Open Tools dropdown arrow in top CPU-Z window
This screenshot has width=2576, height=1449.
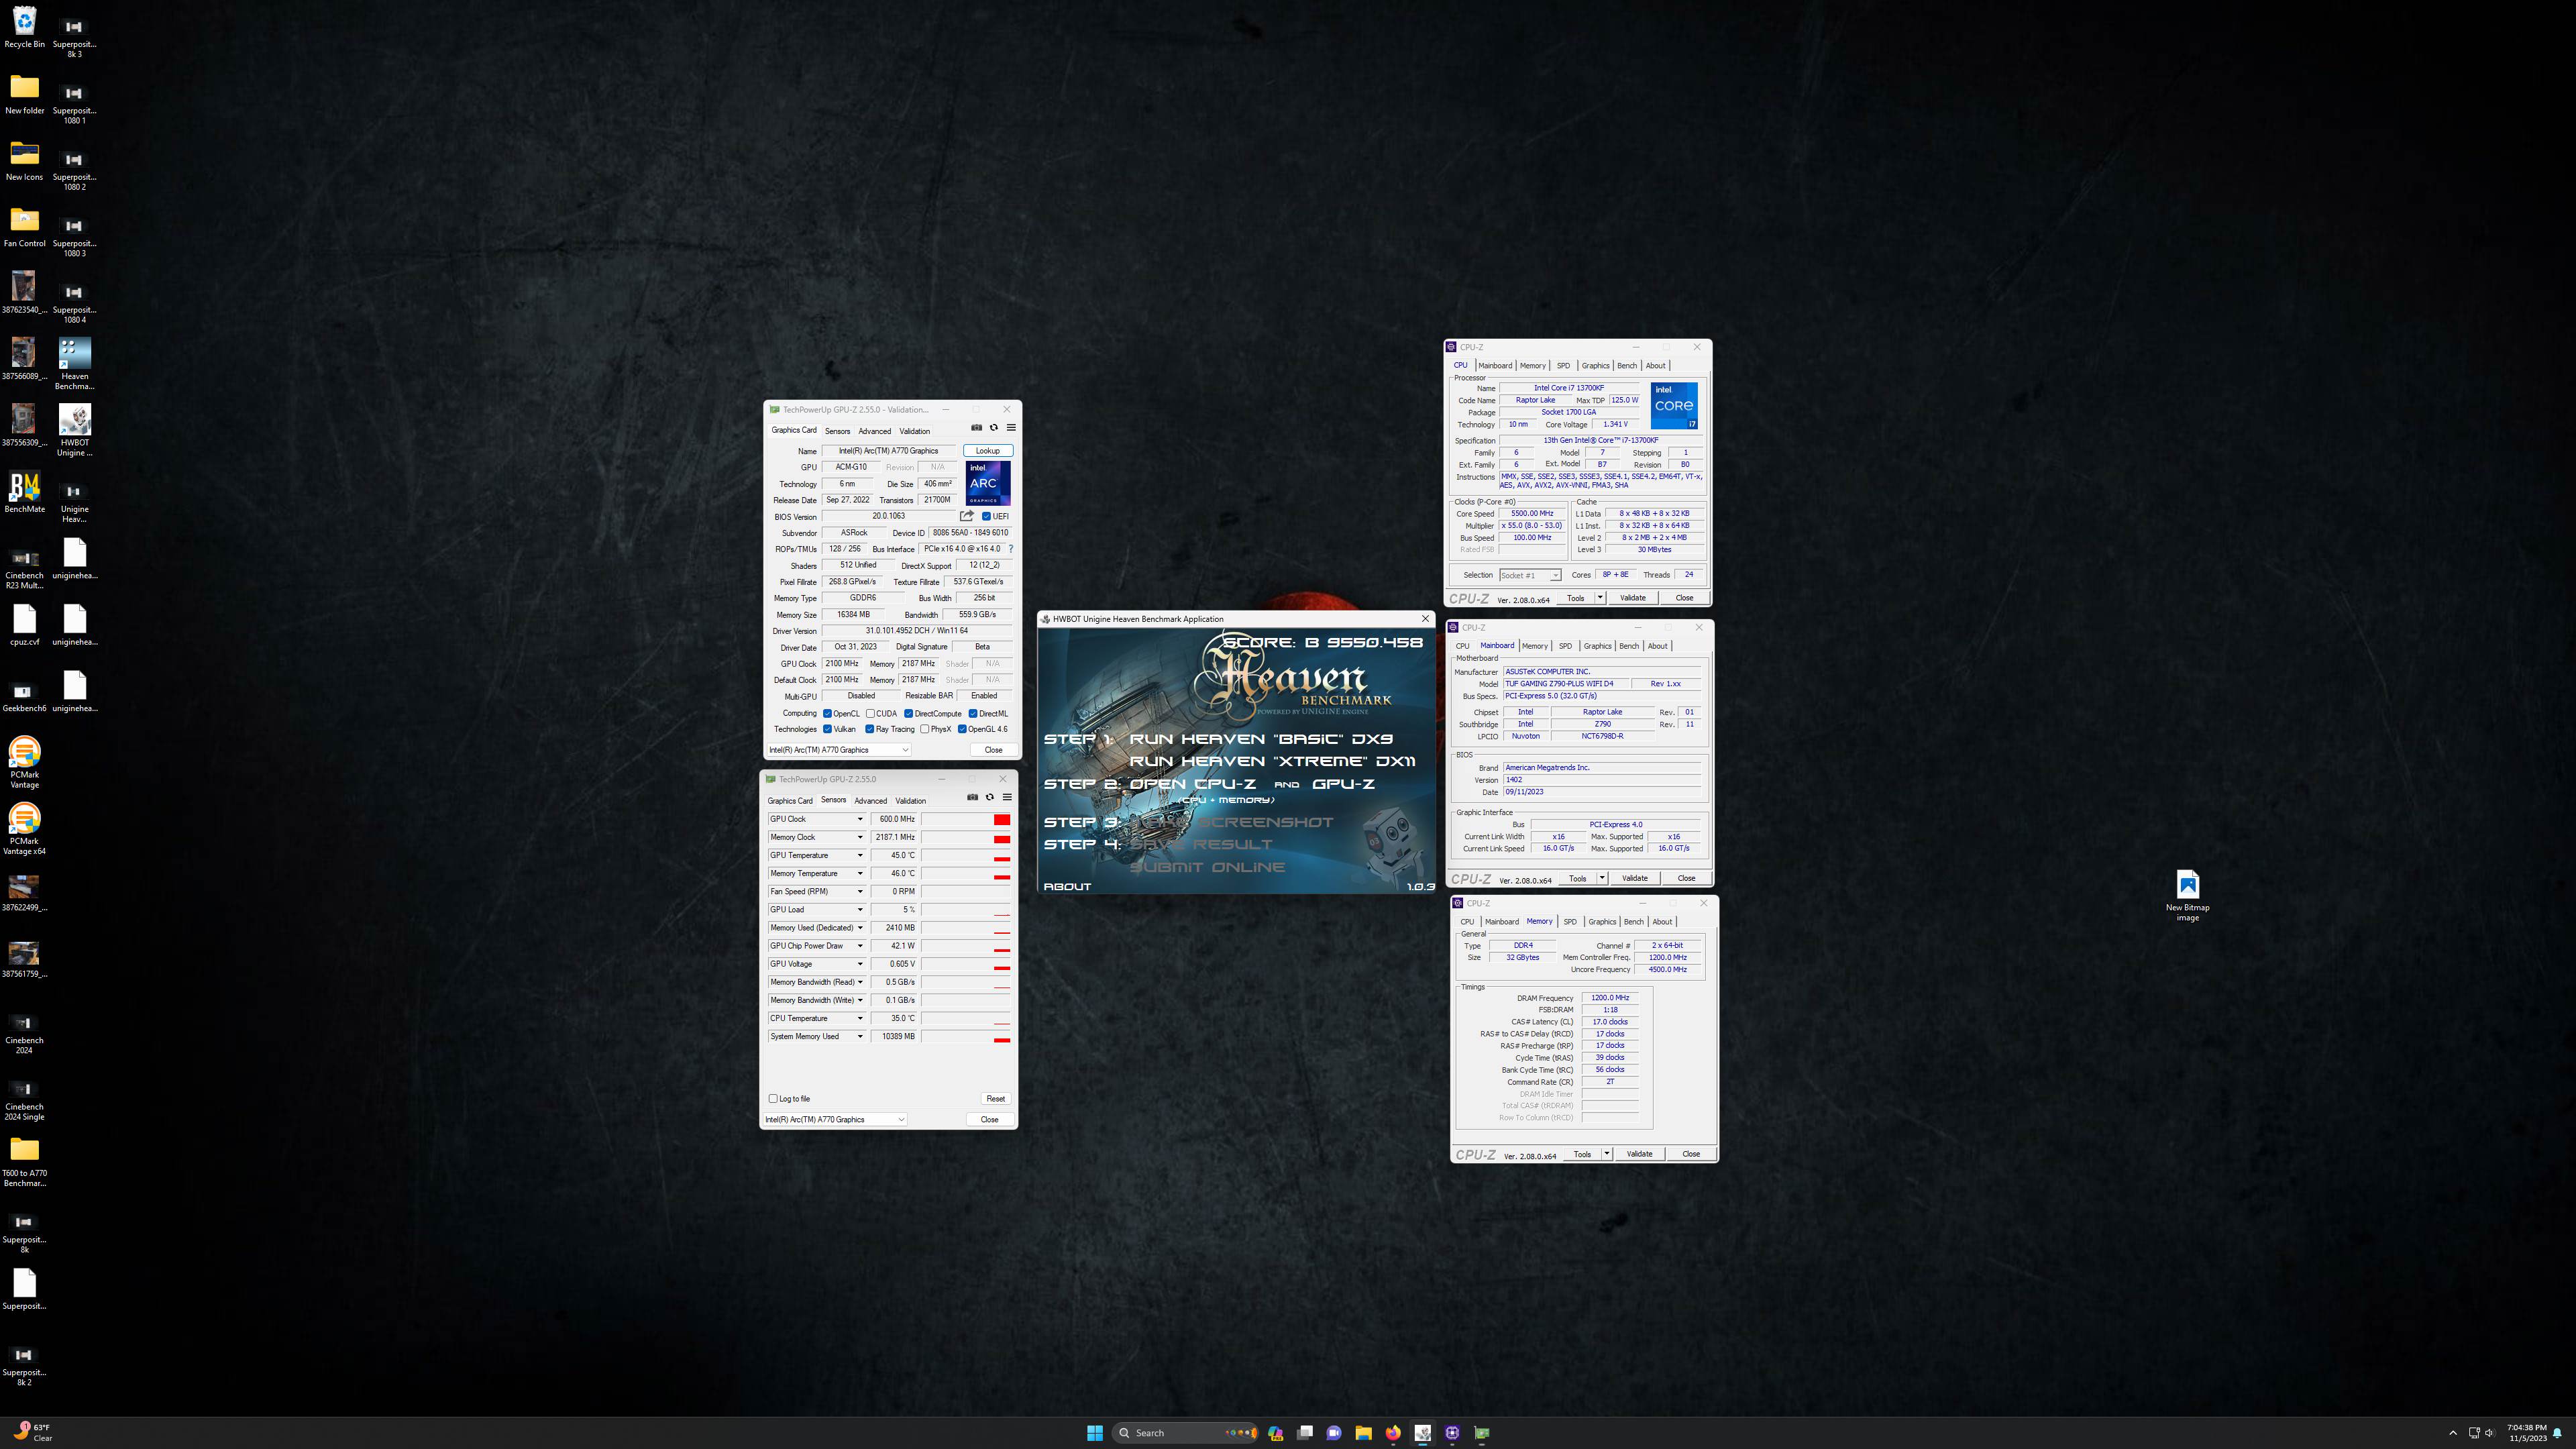point(1600,598)
